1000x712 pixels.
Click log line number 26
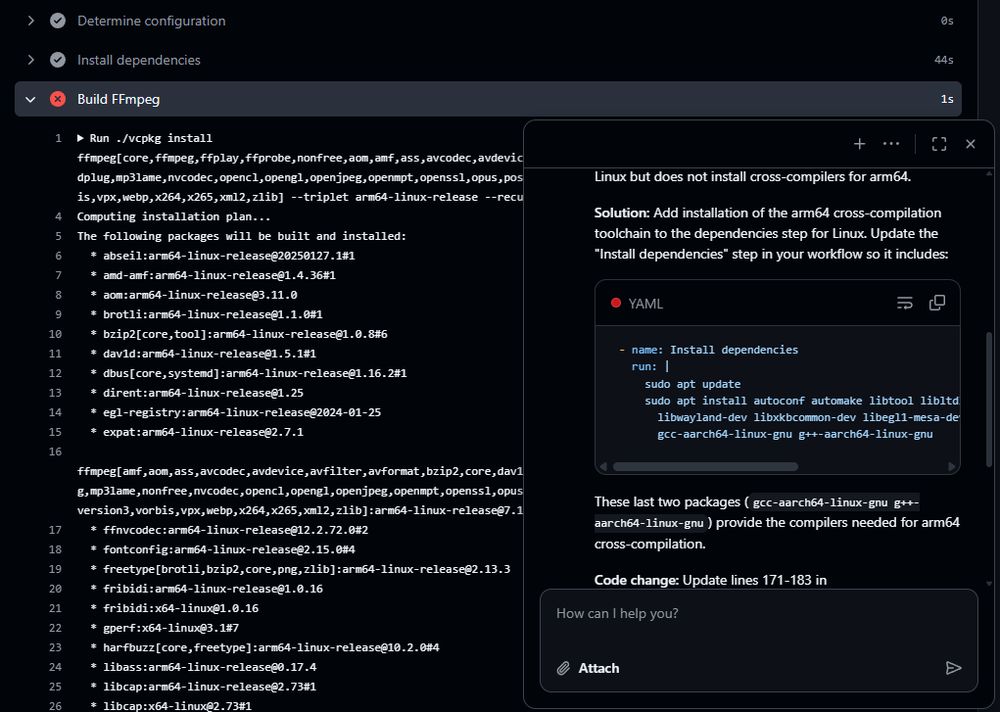pyautogui.click(x=55, y=706)
